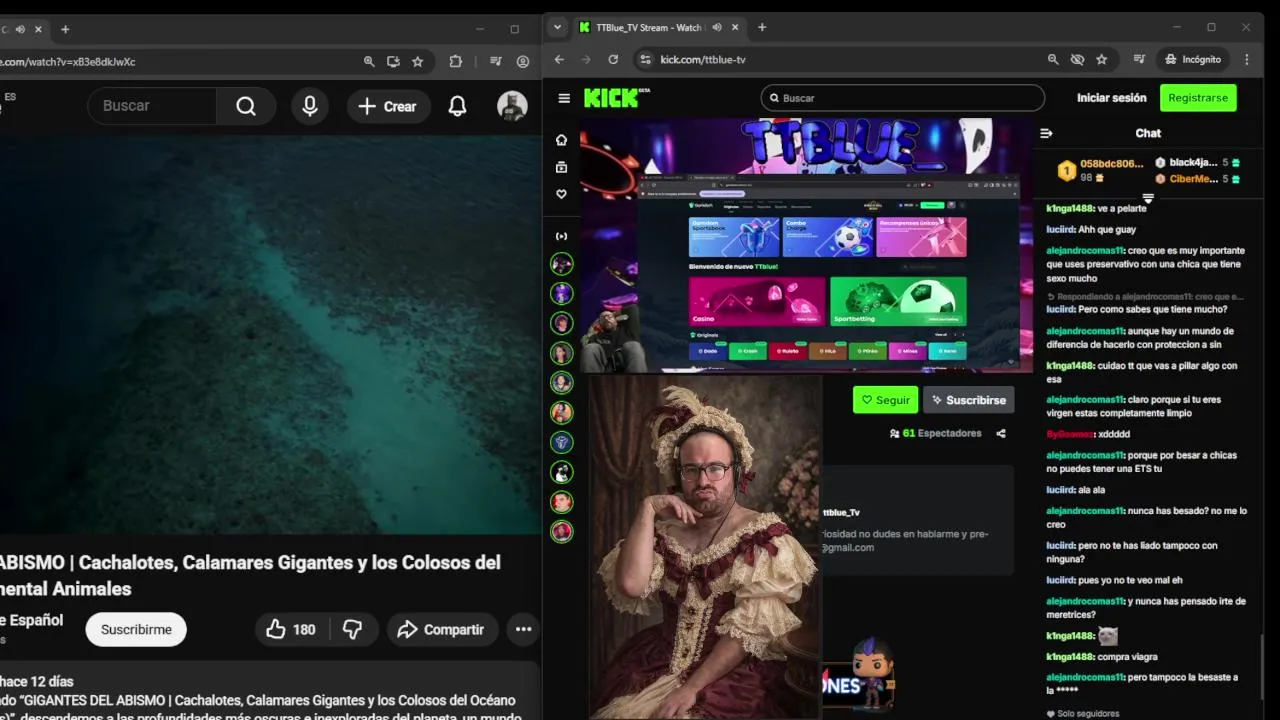
Task: Close the TTBlue_TV Stream tab
Action: pos(735,27)
